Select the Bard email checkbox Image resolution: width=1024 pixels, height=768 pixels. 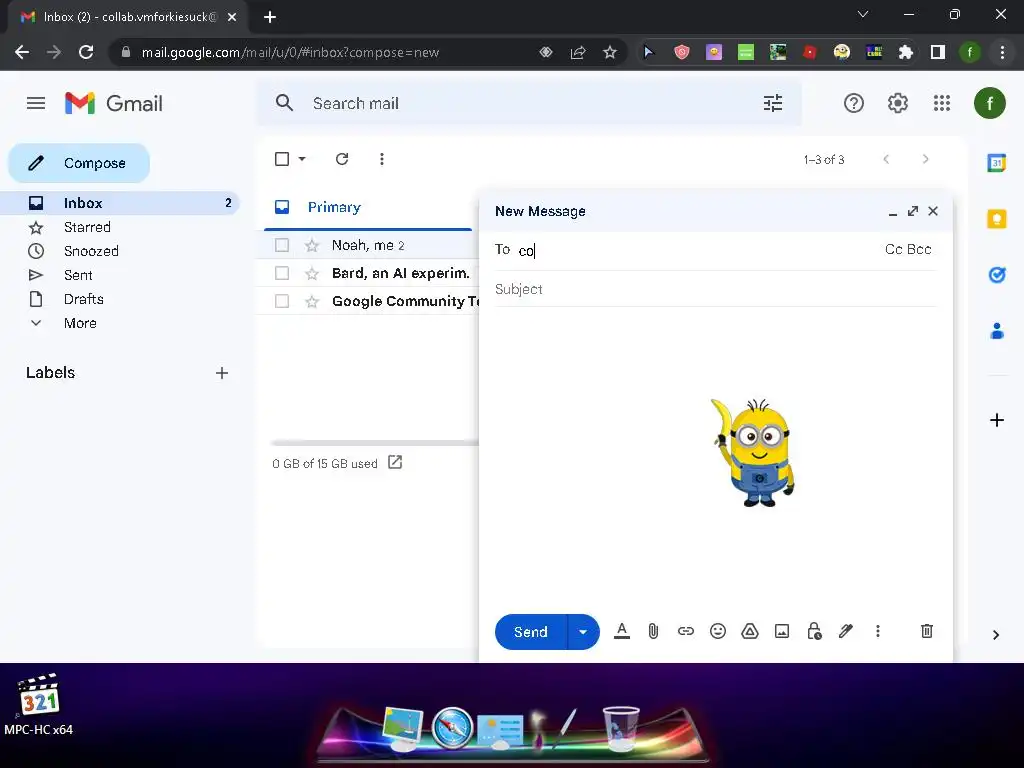[282, 273]
